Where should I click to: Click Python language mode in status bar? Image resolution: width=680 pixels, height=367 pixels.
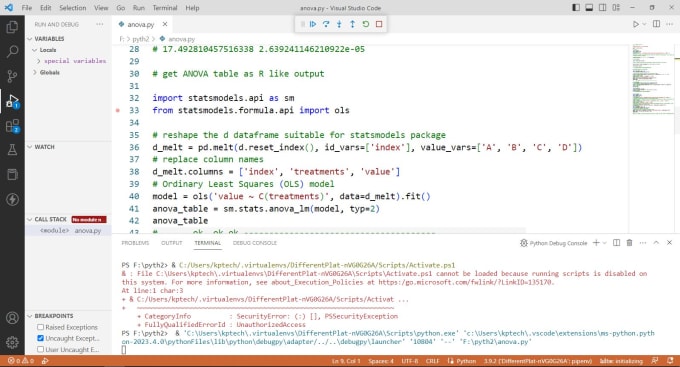[466, 361]
